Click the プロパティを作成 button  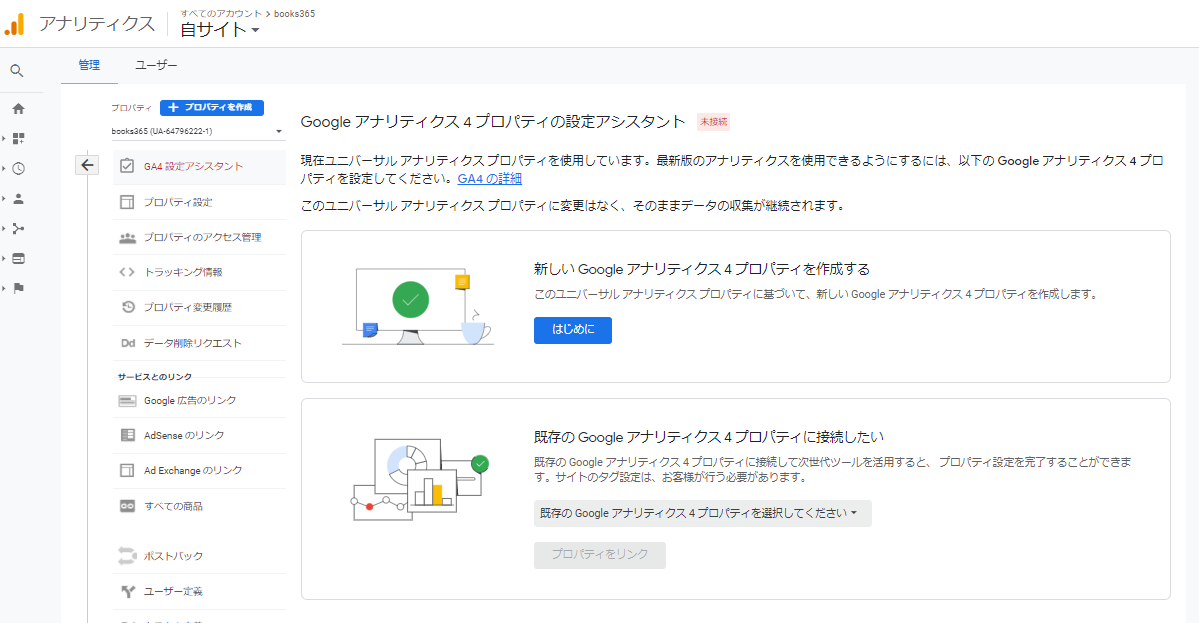(211, 107)
